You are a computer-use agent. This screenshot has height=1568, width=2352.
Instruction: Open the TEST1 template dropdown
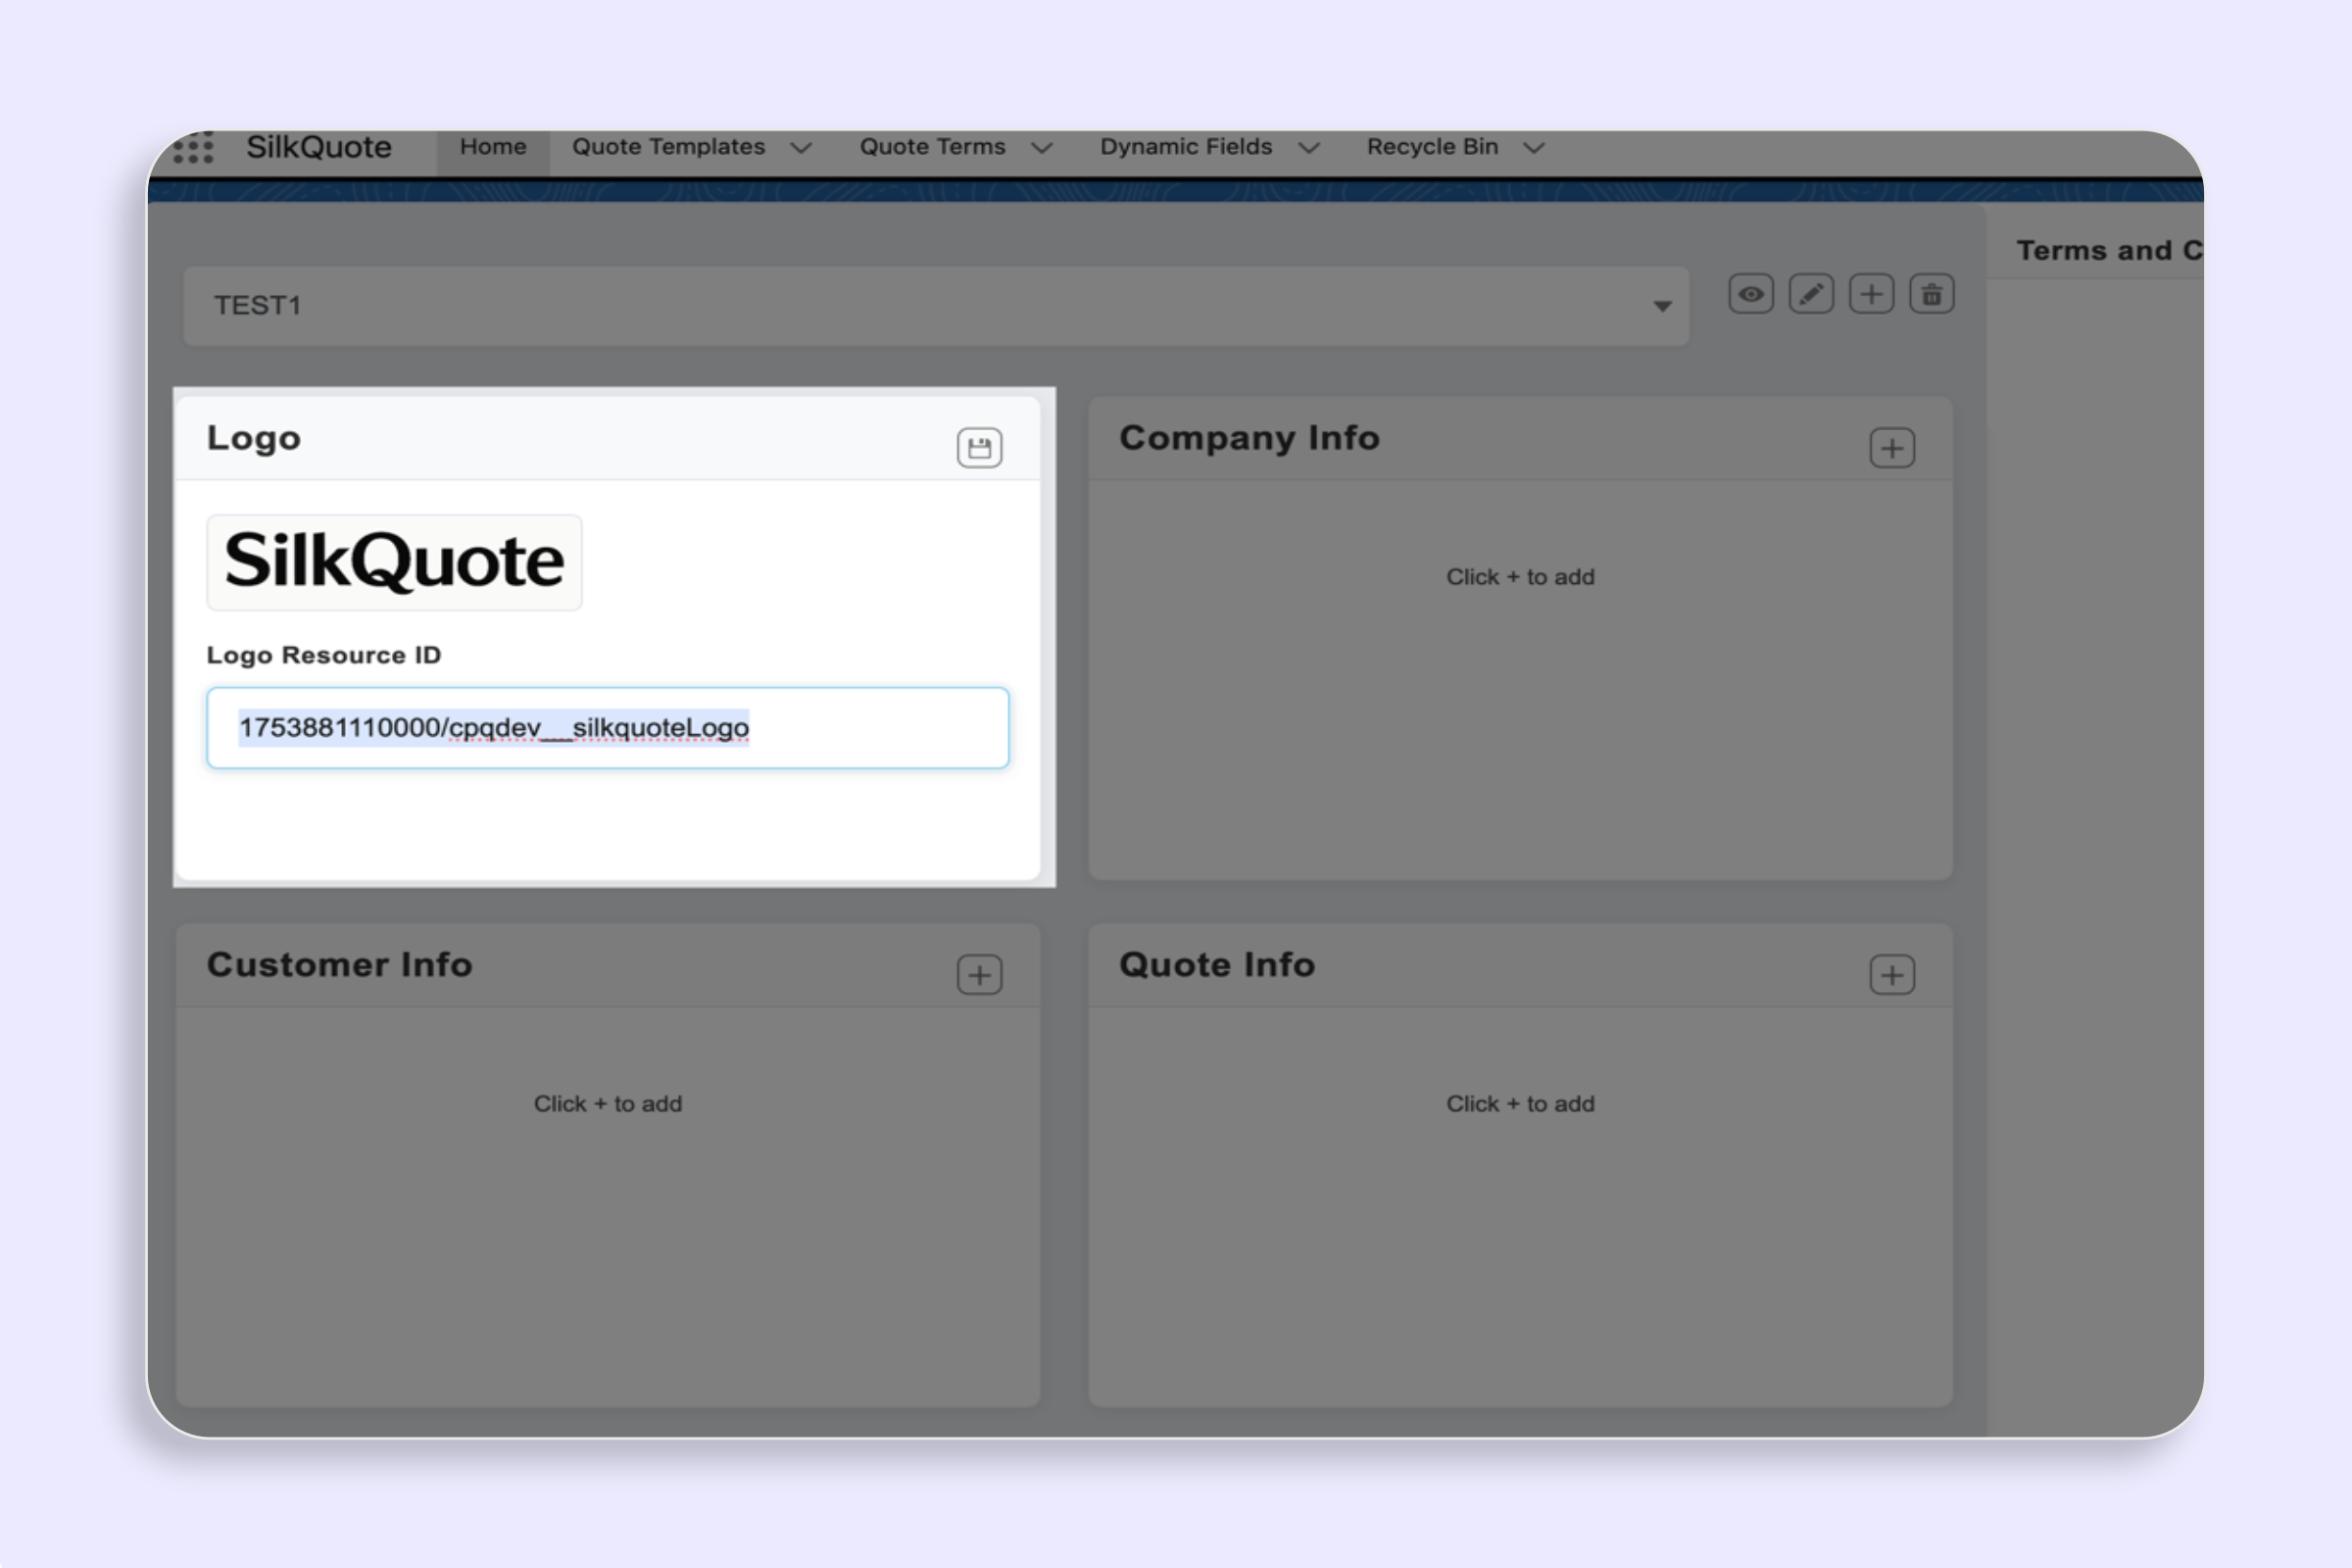[935, 306]
